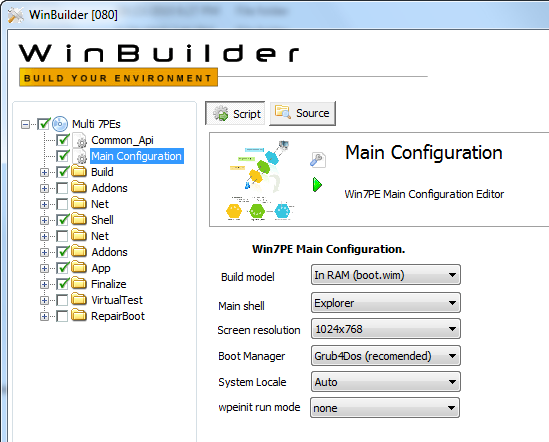Expand the Finalize folder node
549x442 pixels.
tap(44, 284)
